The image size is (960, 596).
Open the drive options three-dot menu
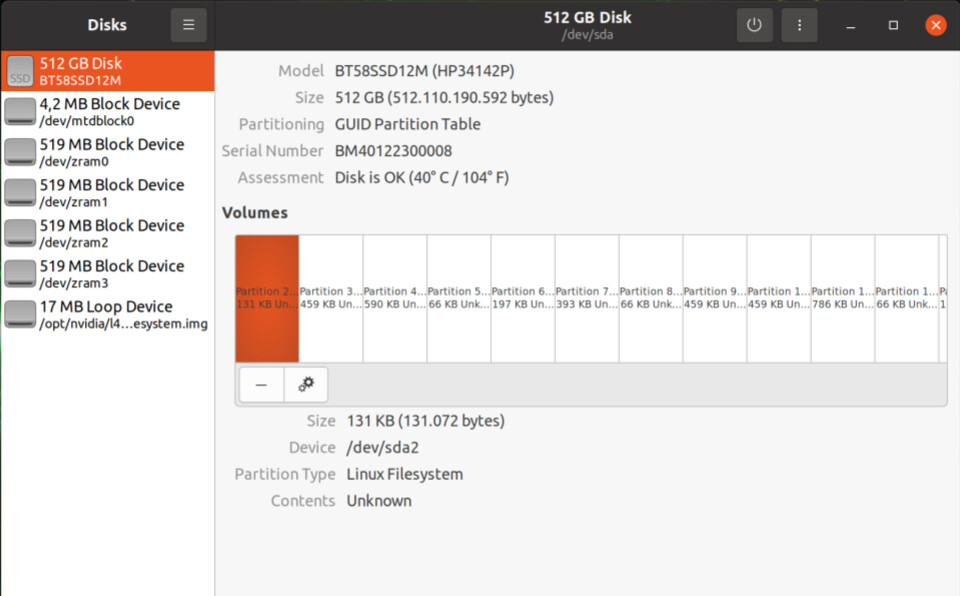pyautogui.click(x=799, y=24)
